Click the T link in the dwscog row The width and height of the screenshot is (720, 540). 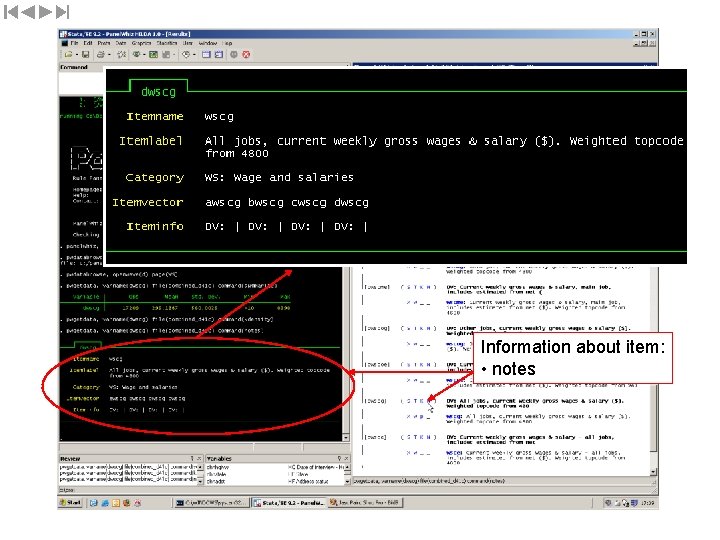point(415,328)
